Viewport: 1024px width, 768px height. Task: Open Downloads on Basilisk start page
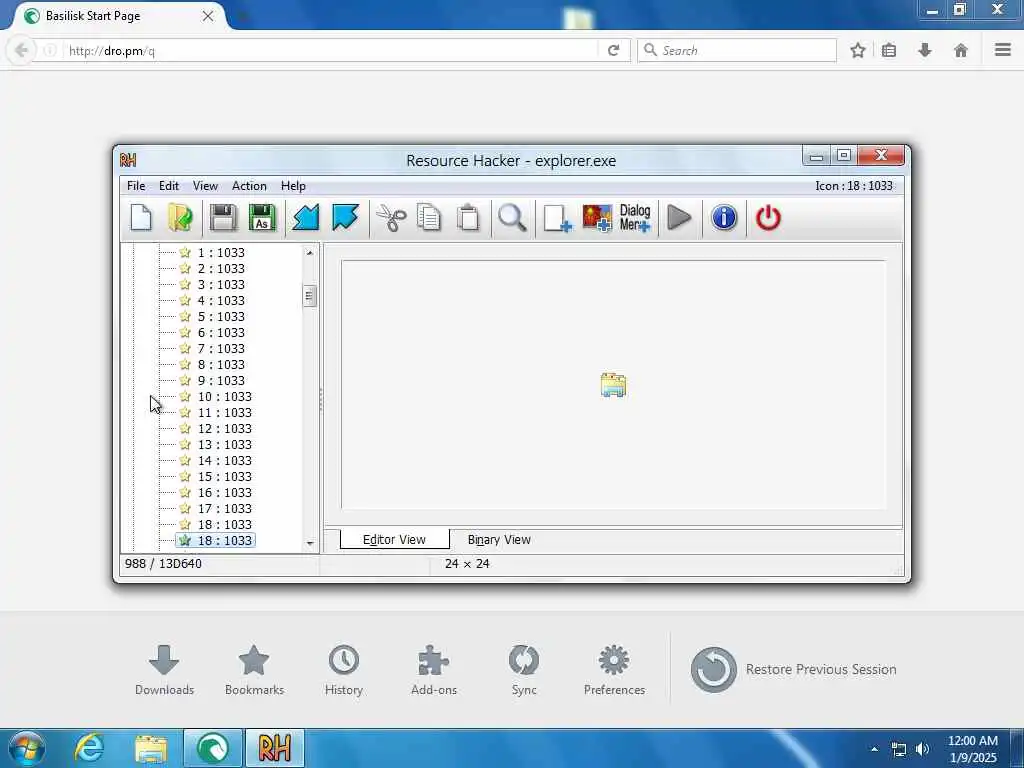(x=164, y=670)
